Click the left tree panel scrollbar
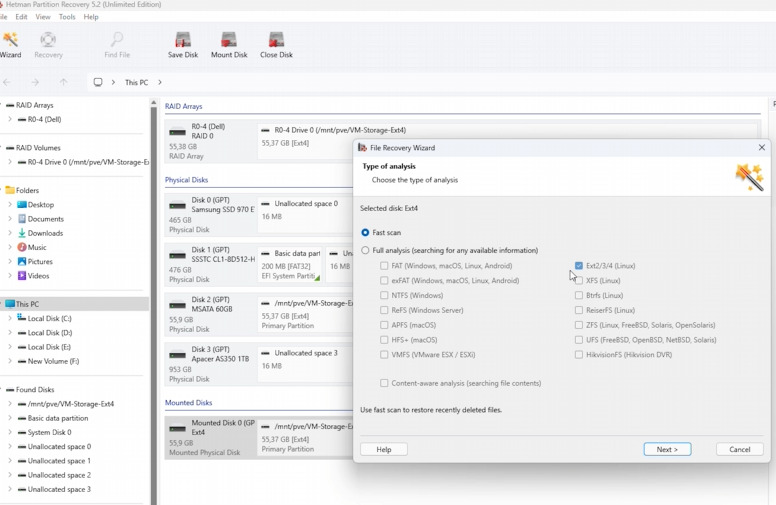Image resolution: width=776 pixels, height=505 pixels. pyautogui.click(x=153, y=302)
